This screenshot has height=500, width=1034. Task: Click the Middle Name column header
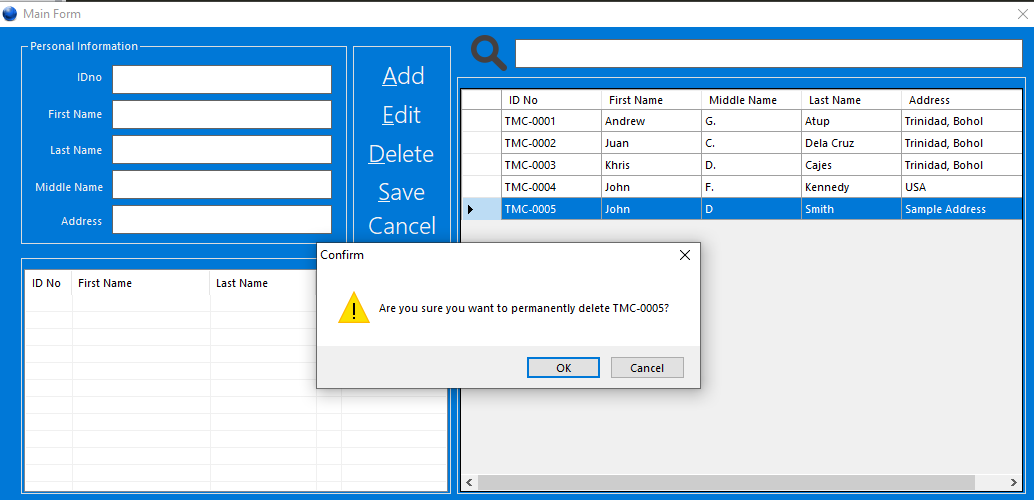coord(752,100)
